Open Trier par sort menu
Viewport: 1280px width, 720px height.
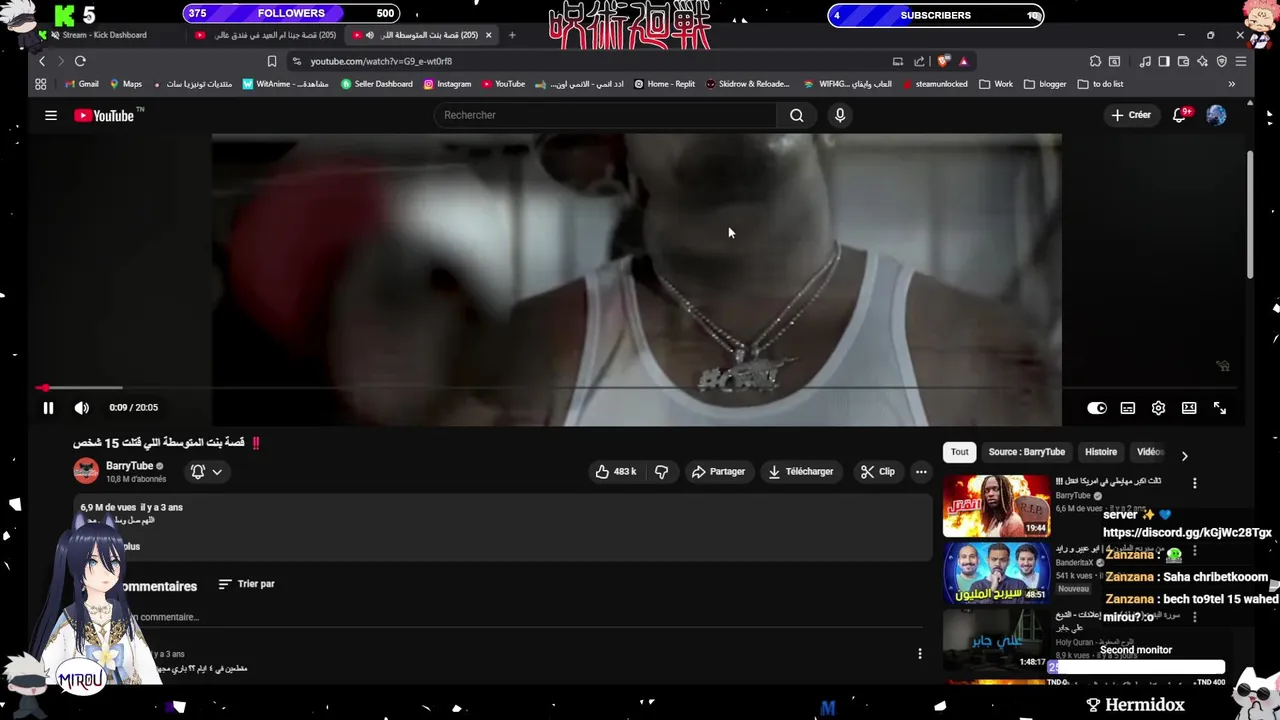[x=246, y=584]
